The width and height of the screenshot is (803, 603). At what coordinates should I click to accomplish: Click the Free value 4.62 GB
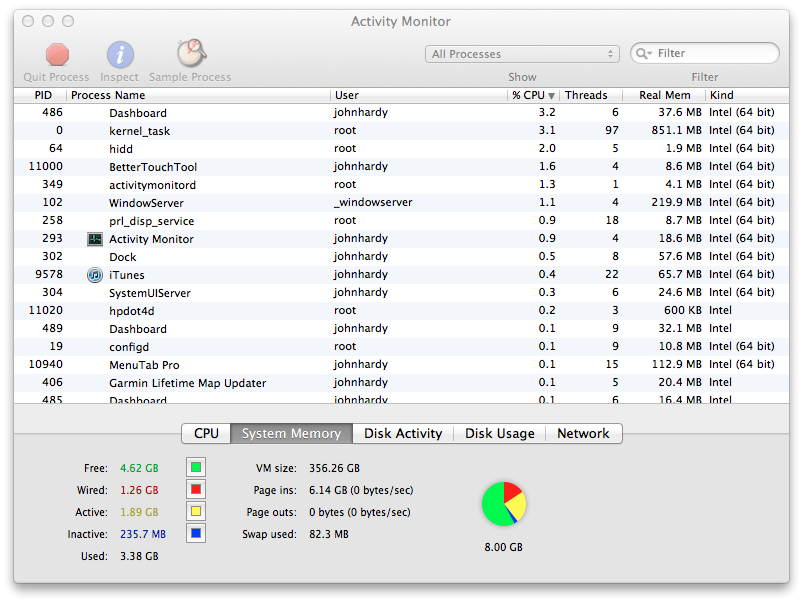click(139, 468)
